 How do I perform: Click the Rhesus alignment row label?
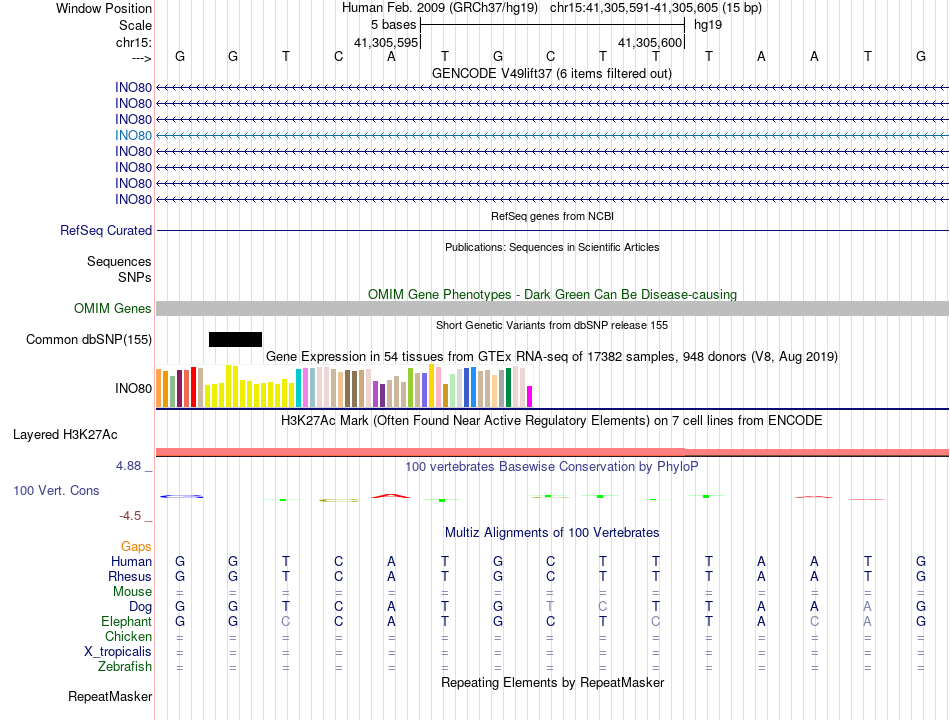[130, 576]
